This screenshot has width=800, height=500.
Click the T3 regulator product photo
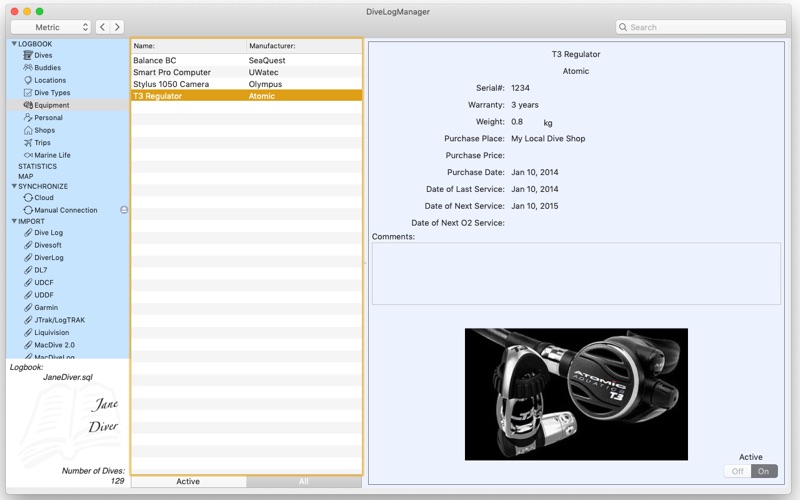[x=576, y=394]
